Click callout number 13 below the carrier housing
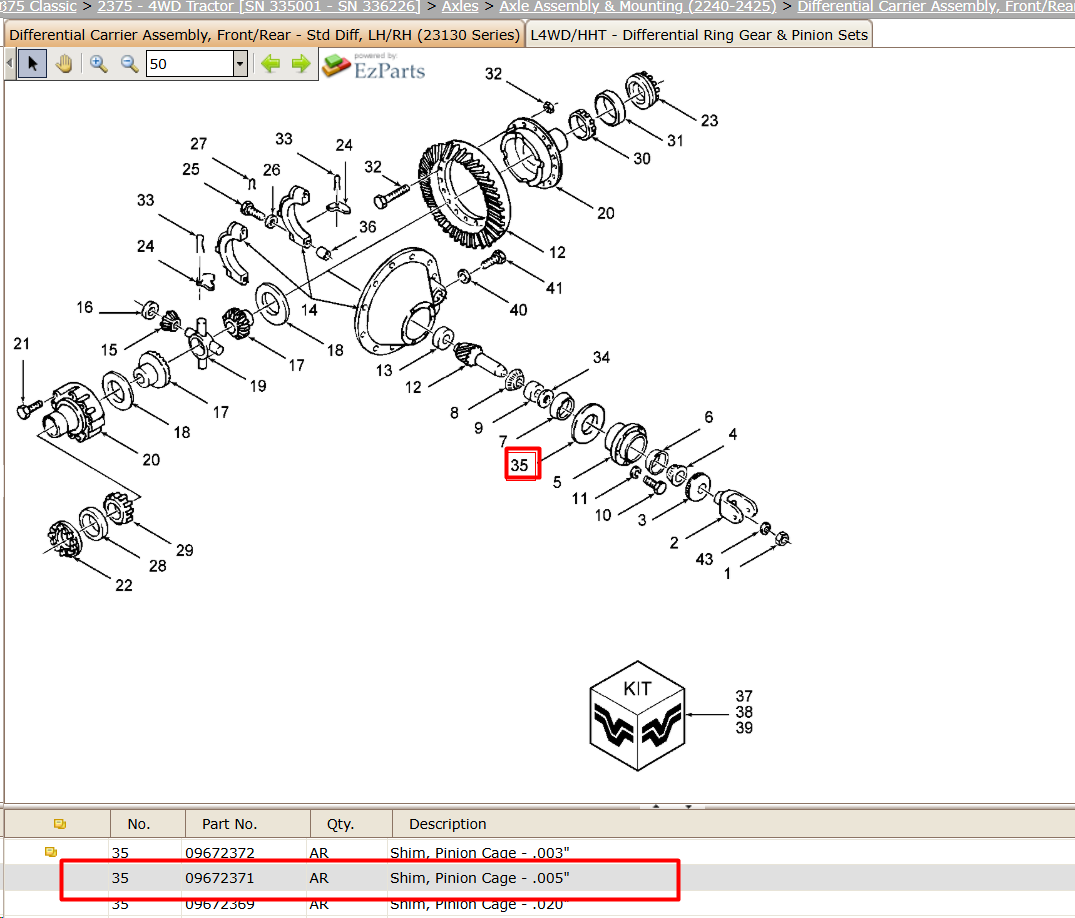This screenshot has height=918, width=1075. [384, 371]
